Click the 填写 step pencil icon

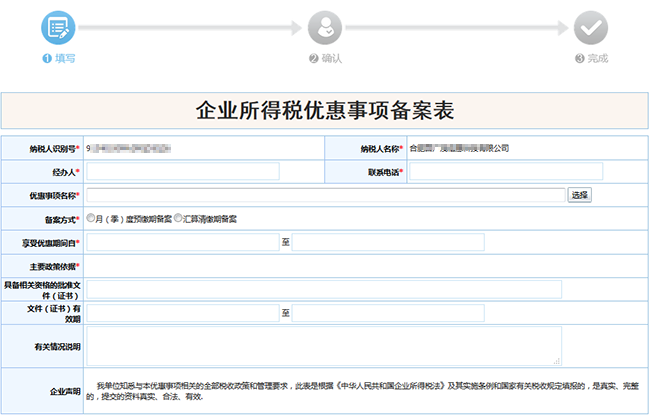(58, 27)
